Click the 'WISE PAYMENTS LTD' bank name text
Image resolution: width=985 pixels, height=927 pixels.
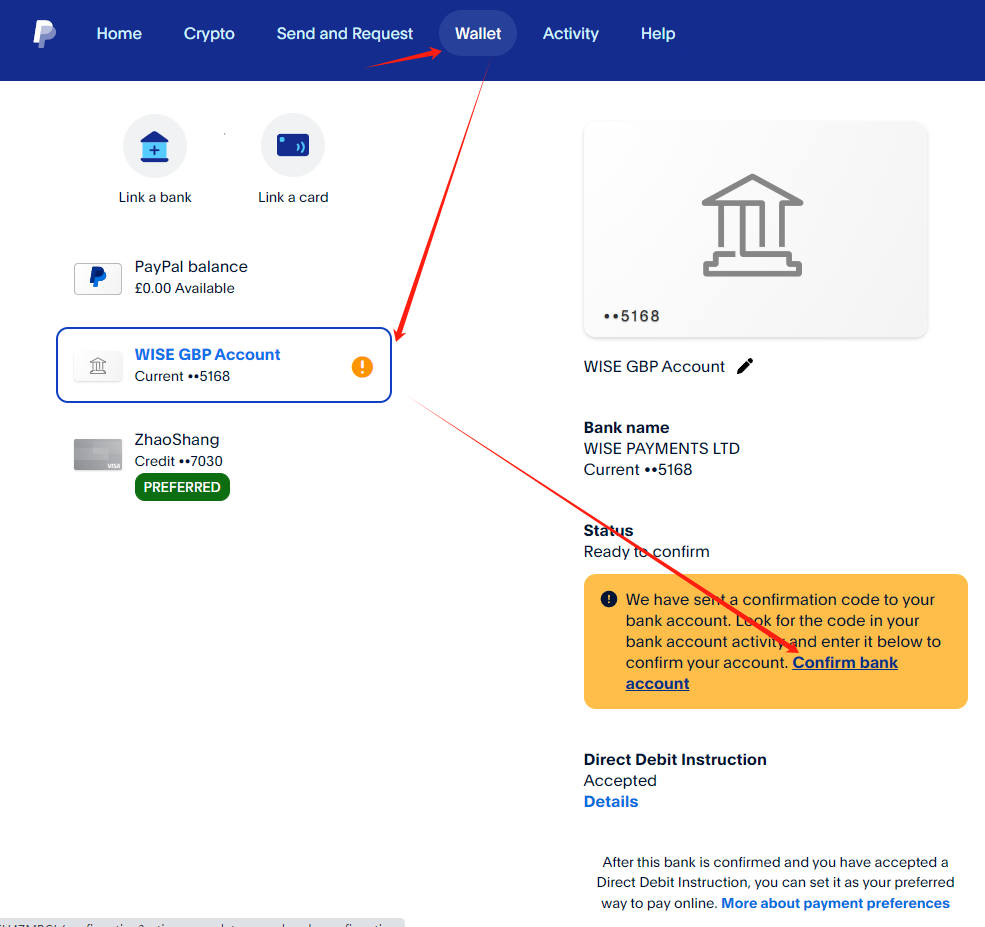click(x=661, y=448)
